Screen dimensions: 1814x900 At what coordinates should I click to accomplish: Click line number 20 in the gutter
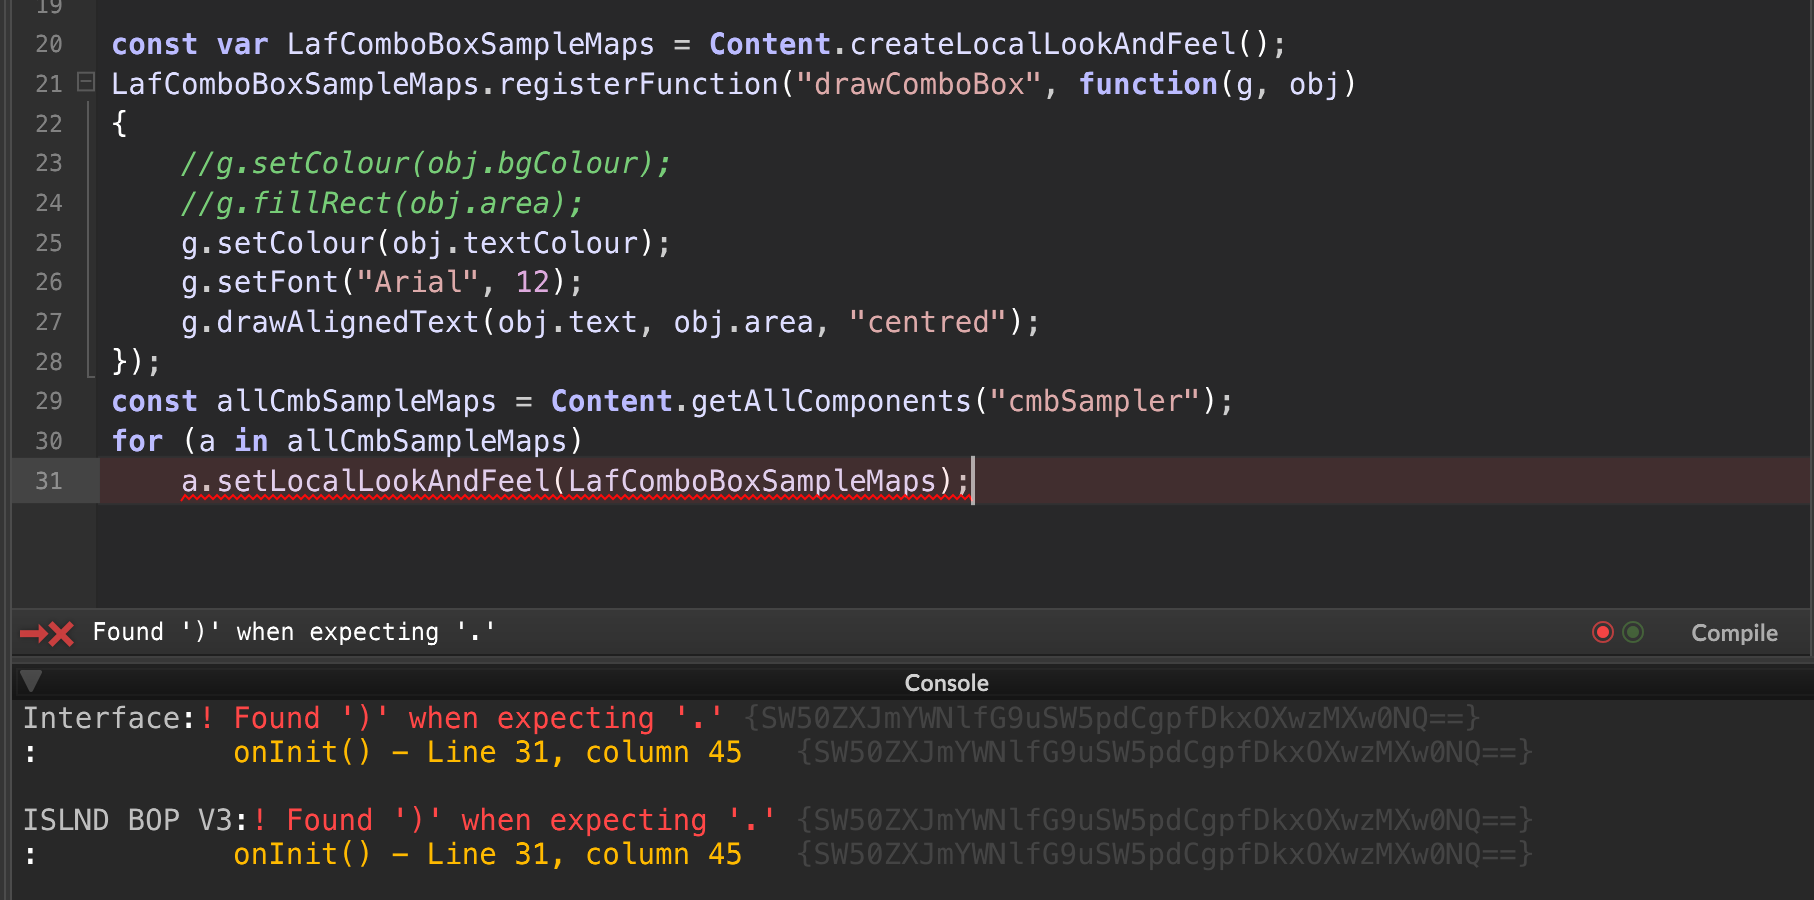tap(49, 44)
